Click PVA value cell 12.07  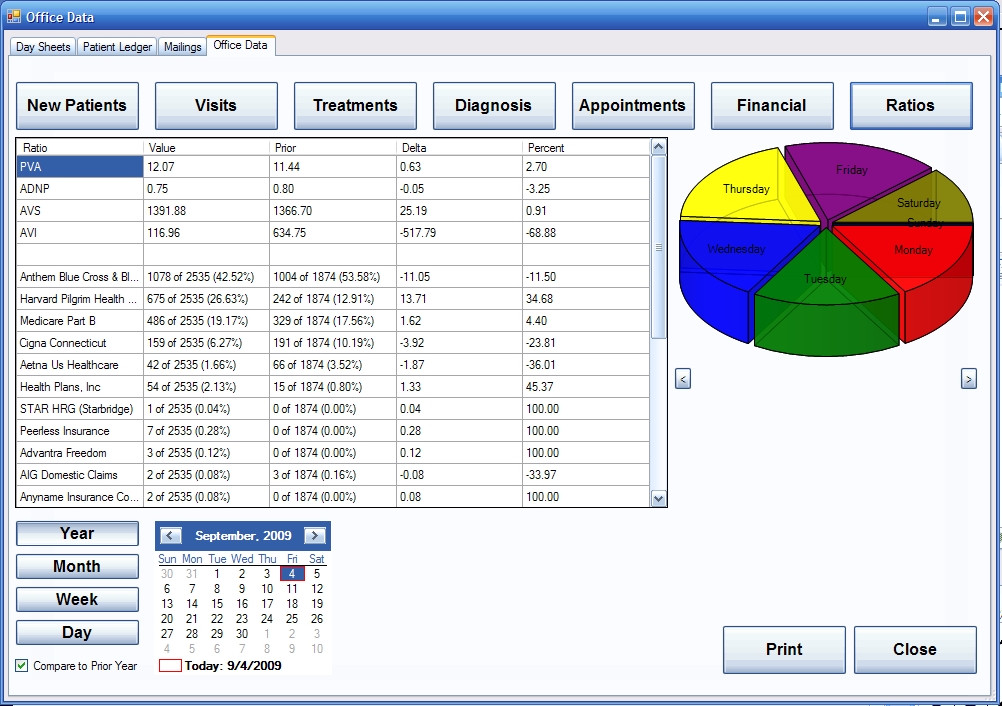point(206,167)
